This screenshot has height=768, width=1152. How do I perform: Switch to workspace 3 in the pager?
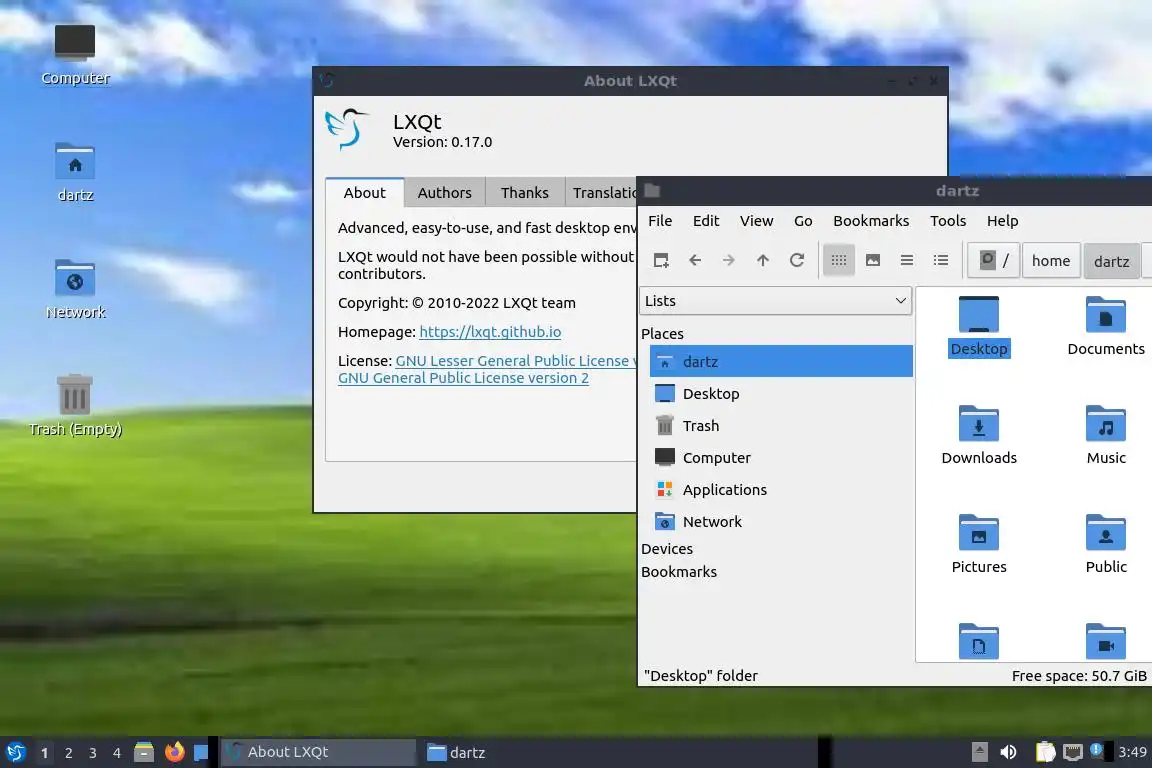(x=93, y=753)
